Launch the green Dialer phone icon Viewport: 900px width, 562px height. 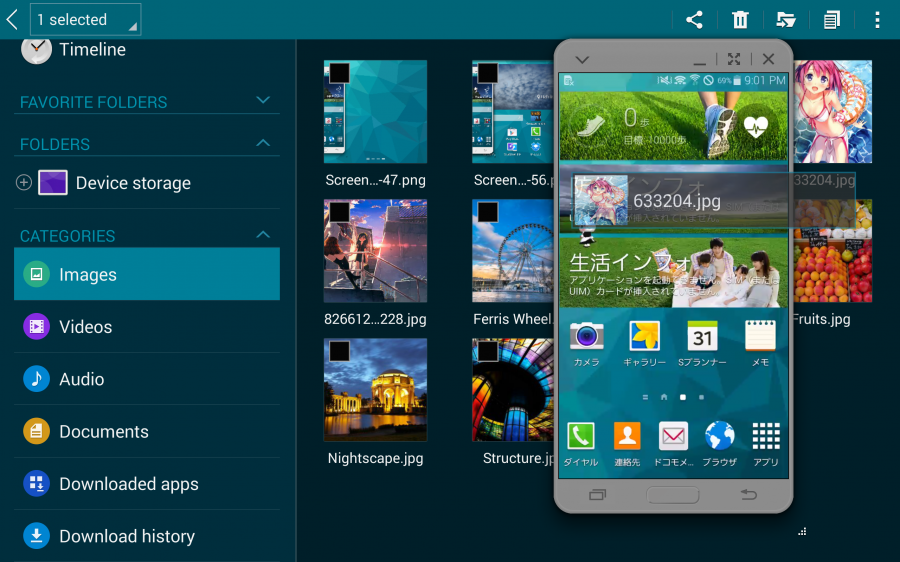point(580,436)
